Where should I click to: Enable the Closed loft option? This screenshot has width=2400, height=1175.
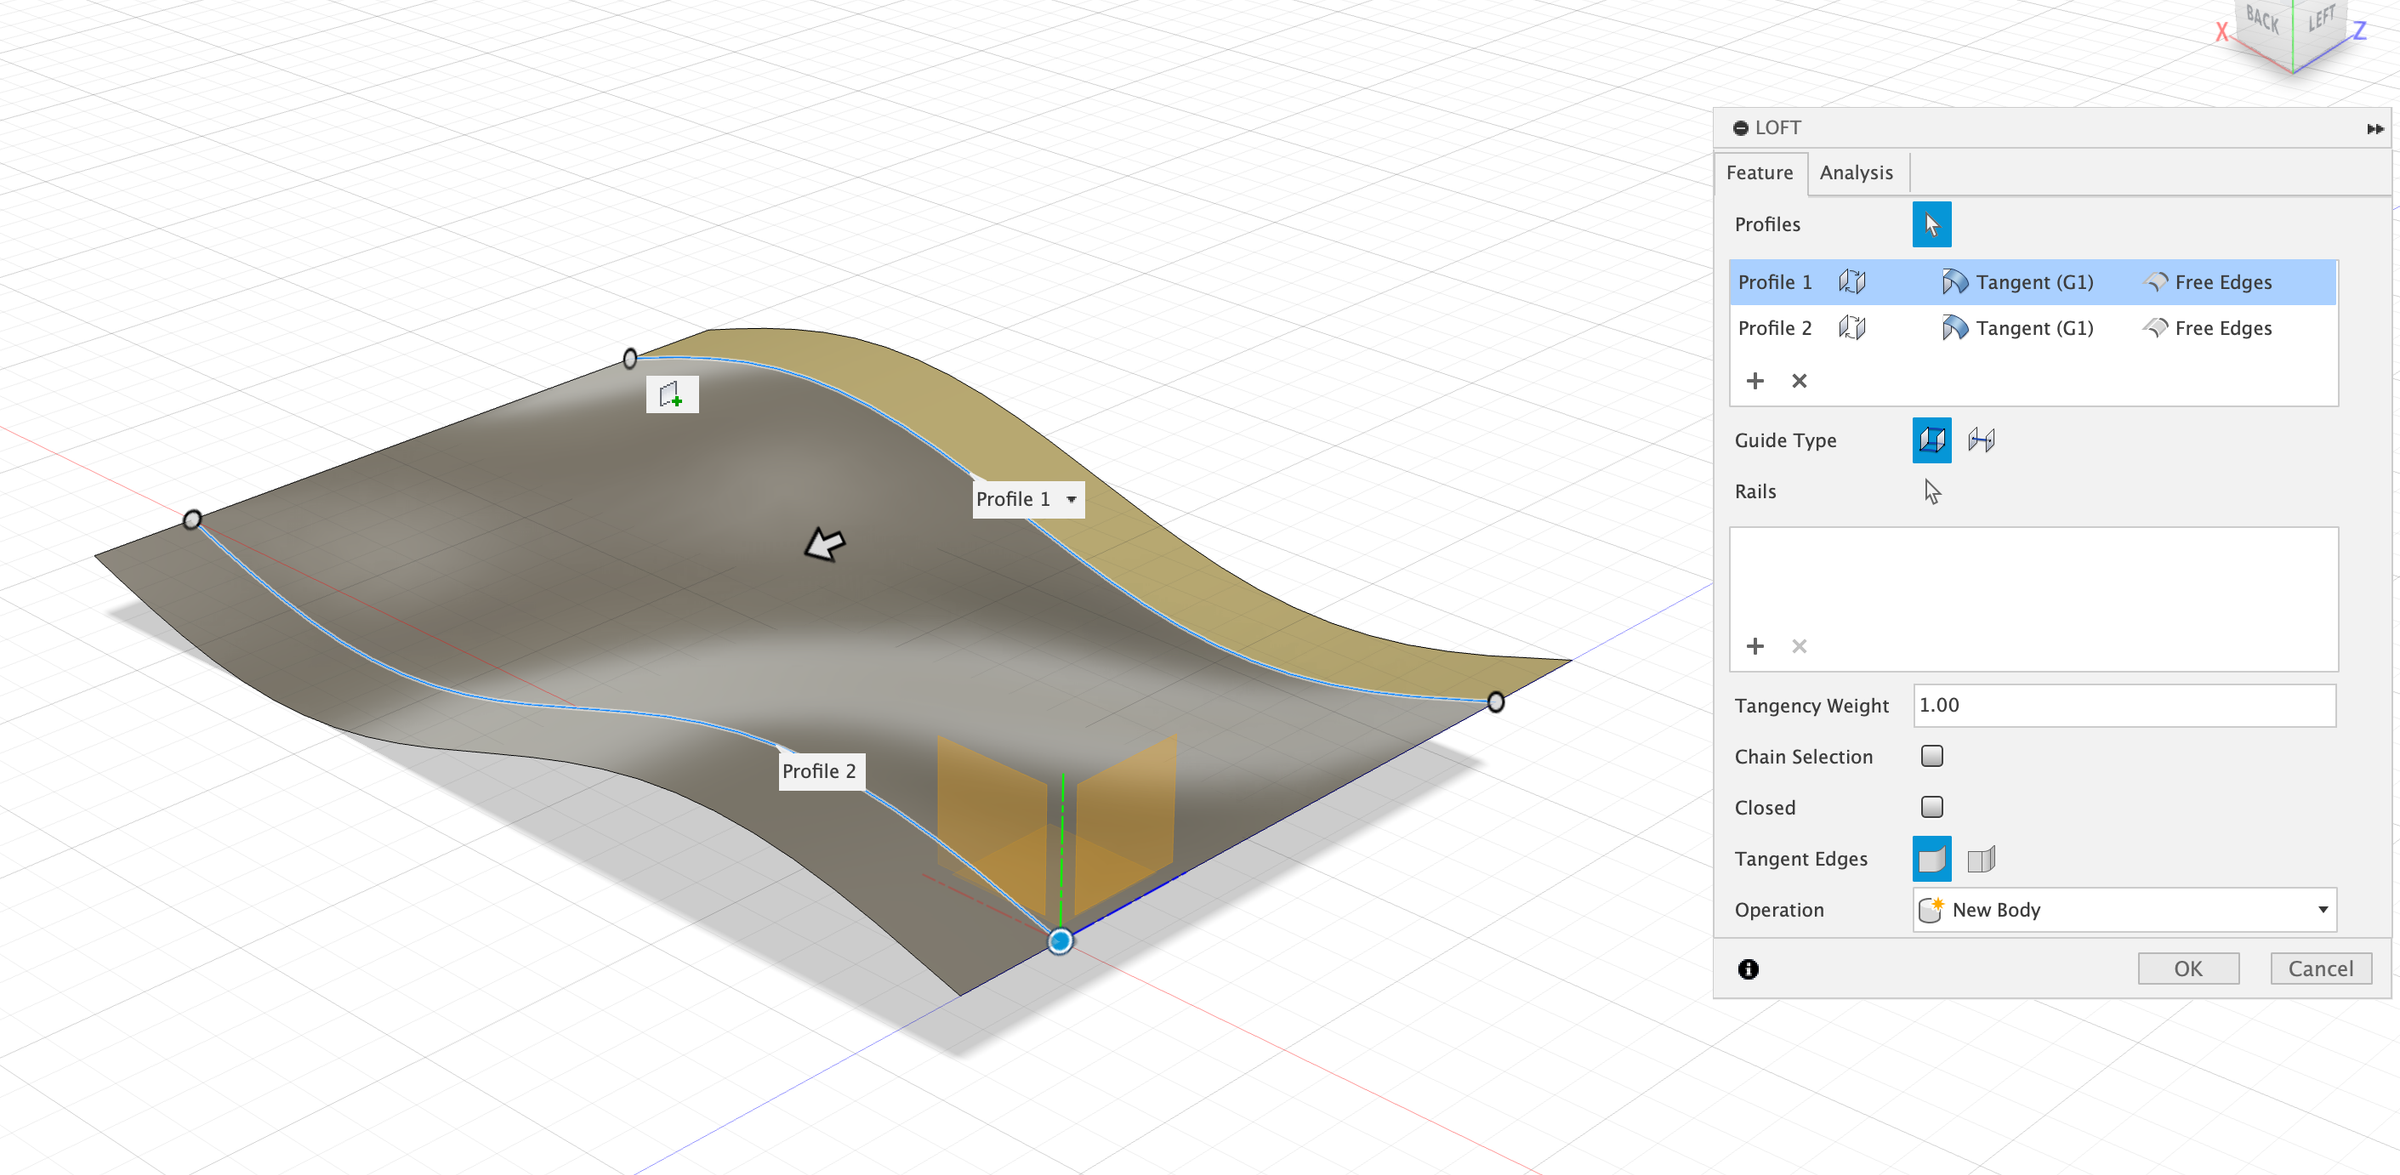(1931, 806)
